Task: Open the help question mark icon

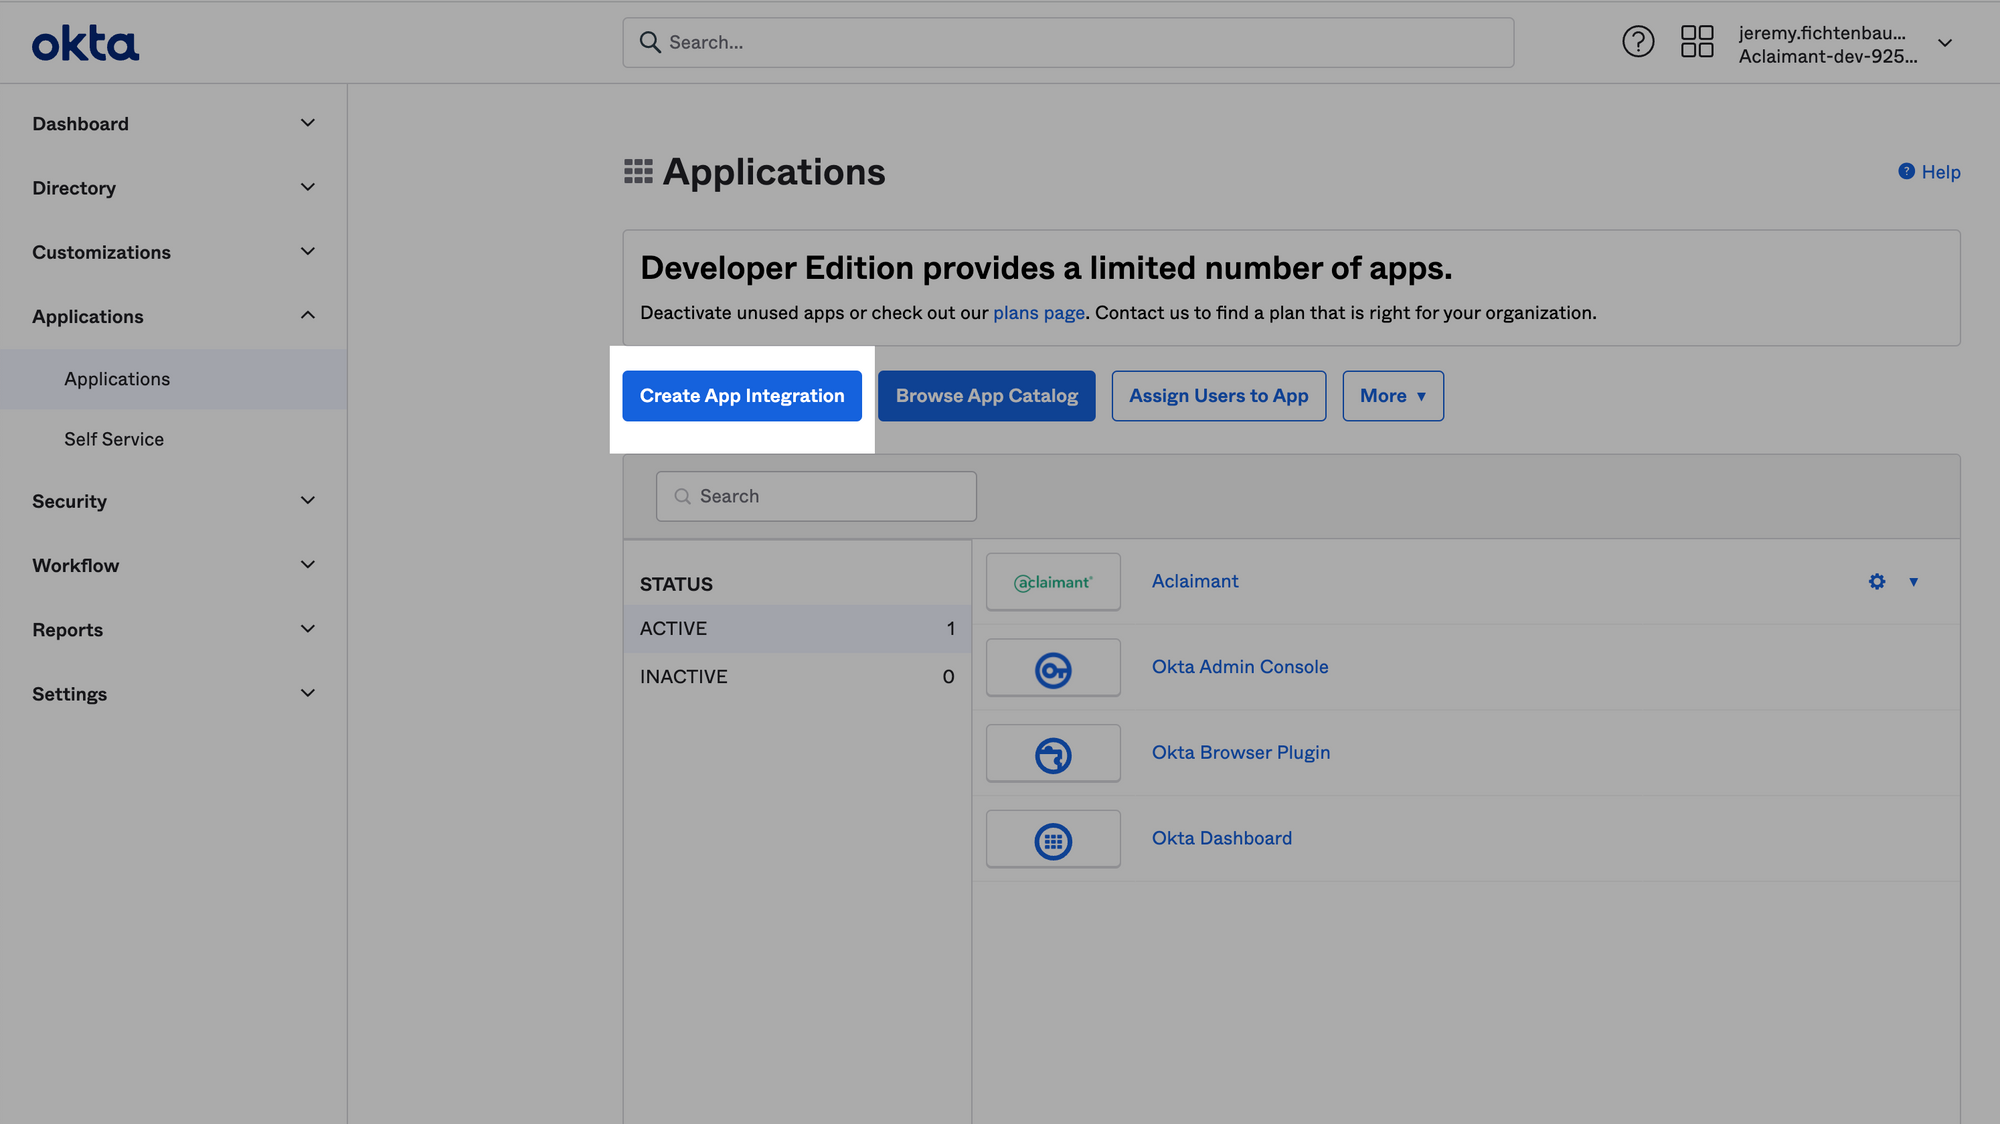Action: [x=1638, y=42]
